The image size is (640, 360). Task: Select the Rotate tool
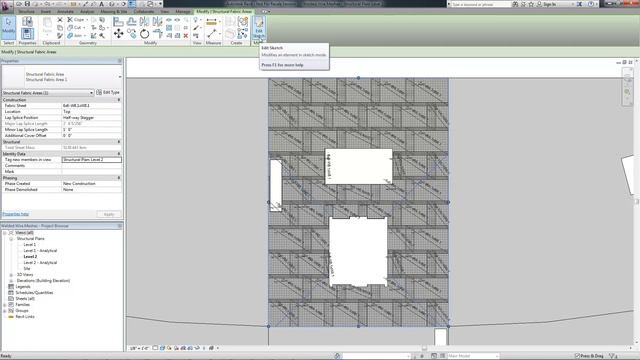(x=144, y=34)
